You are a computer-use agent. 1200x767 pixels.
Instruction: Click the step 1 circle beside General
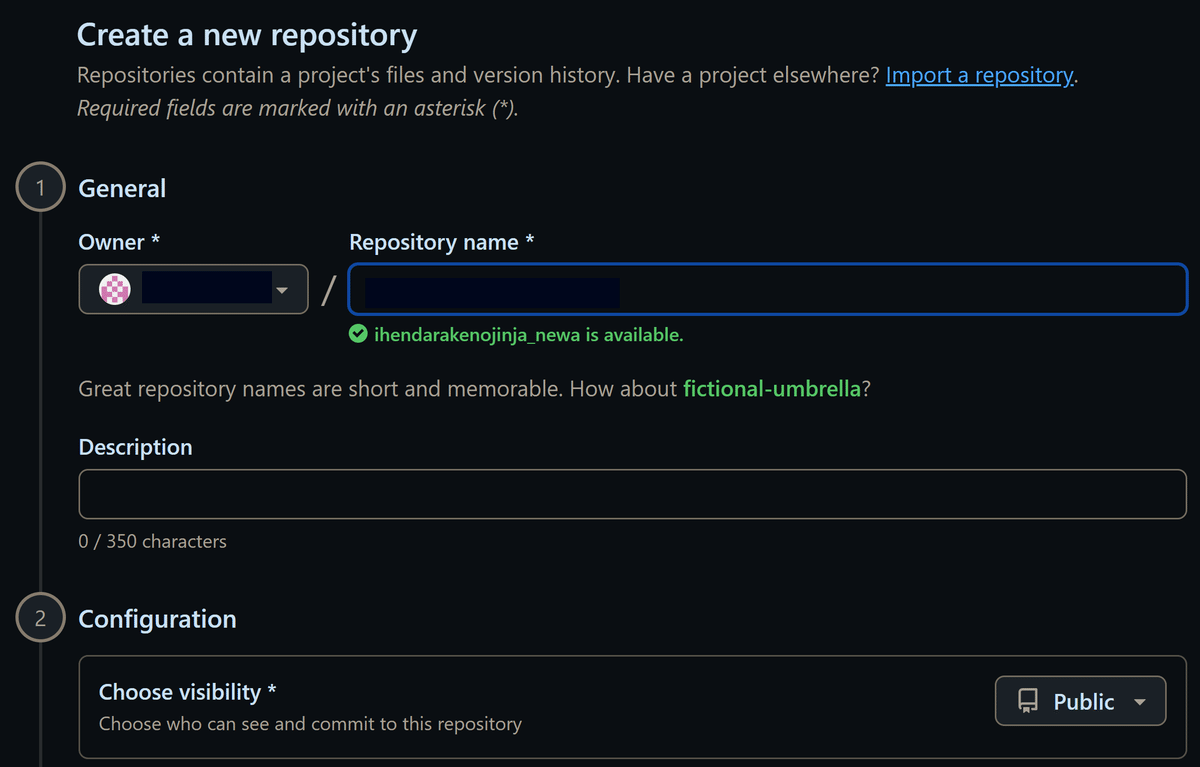(40, 186)
